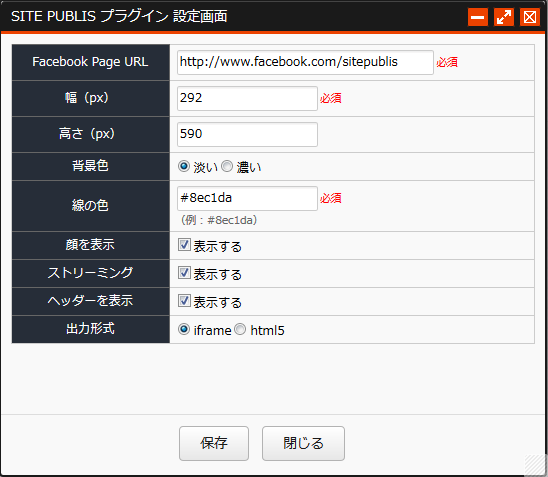Click the 高さ (px) height input

247,134
